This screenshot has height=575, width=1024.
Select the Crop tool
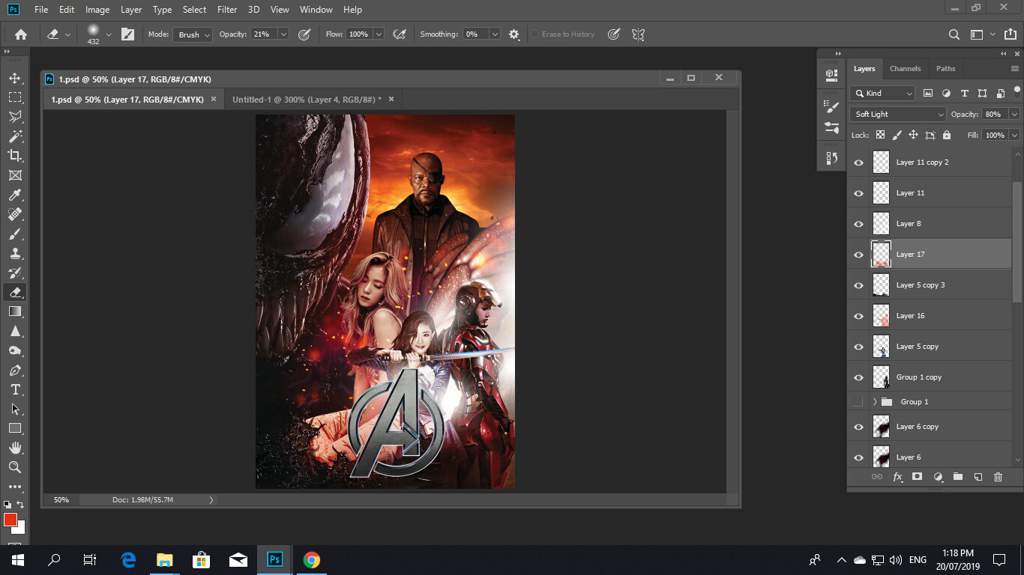pyautogui.click(x=14, y=156)
